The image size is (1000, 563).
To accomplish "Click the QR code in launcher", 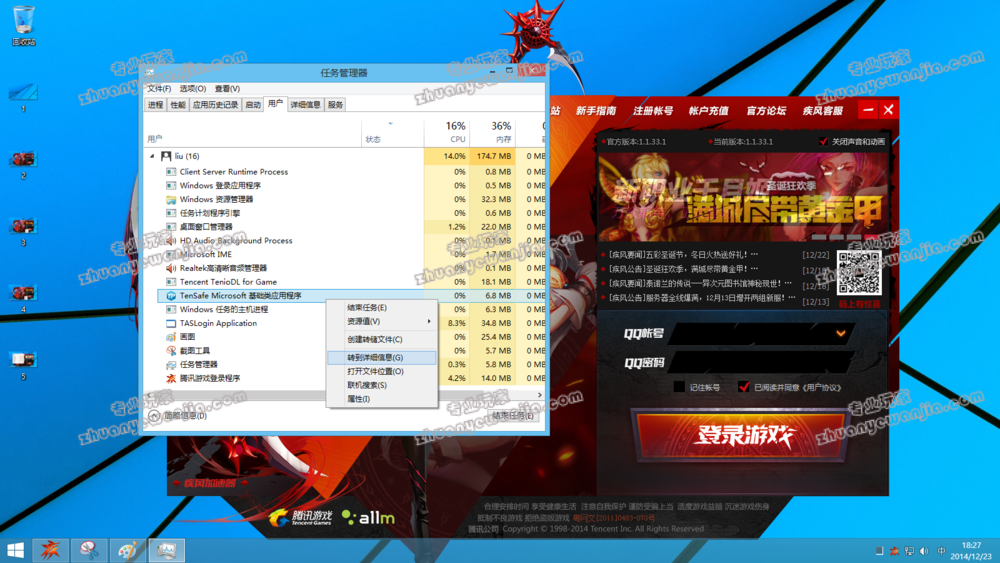I will coord(859,273).
